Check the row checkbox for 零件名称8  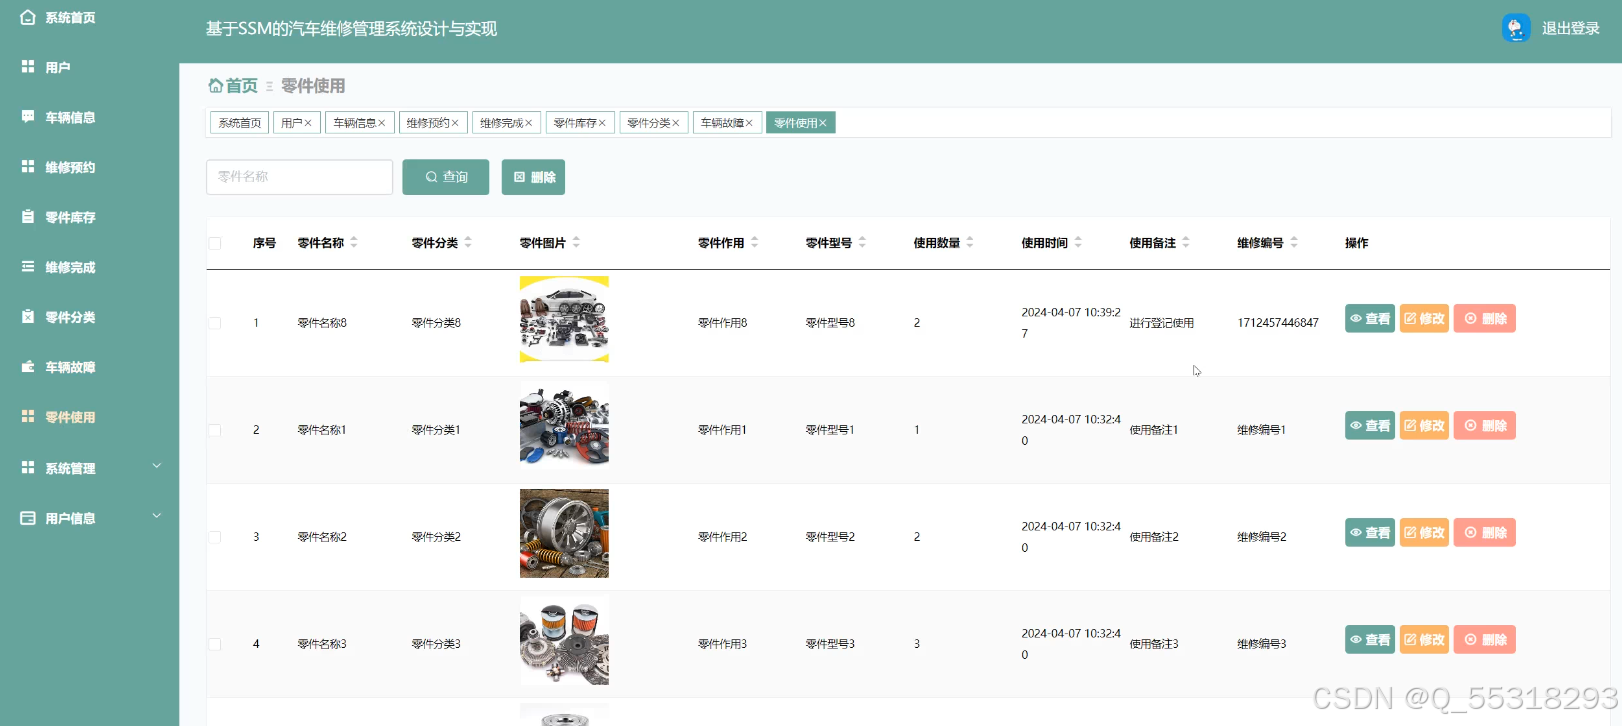[215, 323]
